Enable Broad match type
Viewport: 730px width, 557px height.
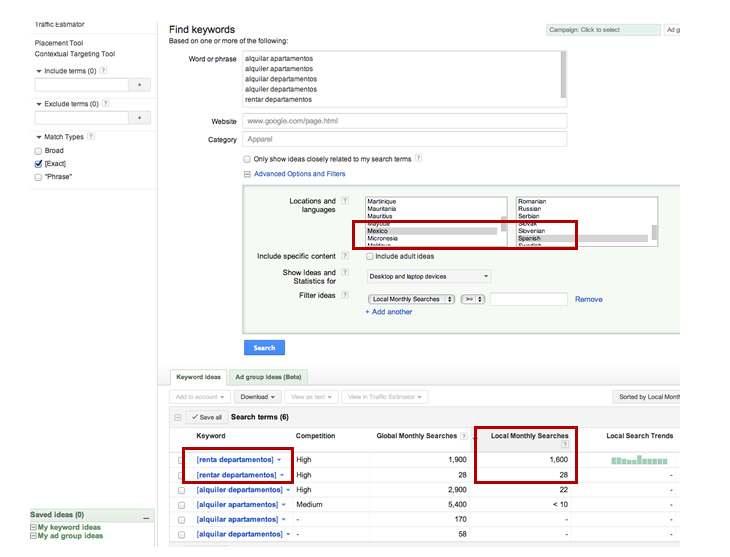(x=38, y=151)
